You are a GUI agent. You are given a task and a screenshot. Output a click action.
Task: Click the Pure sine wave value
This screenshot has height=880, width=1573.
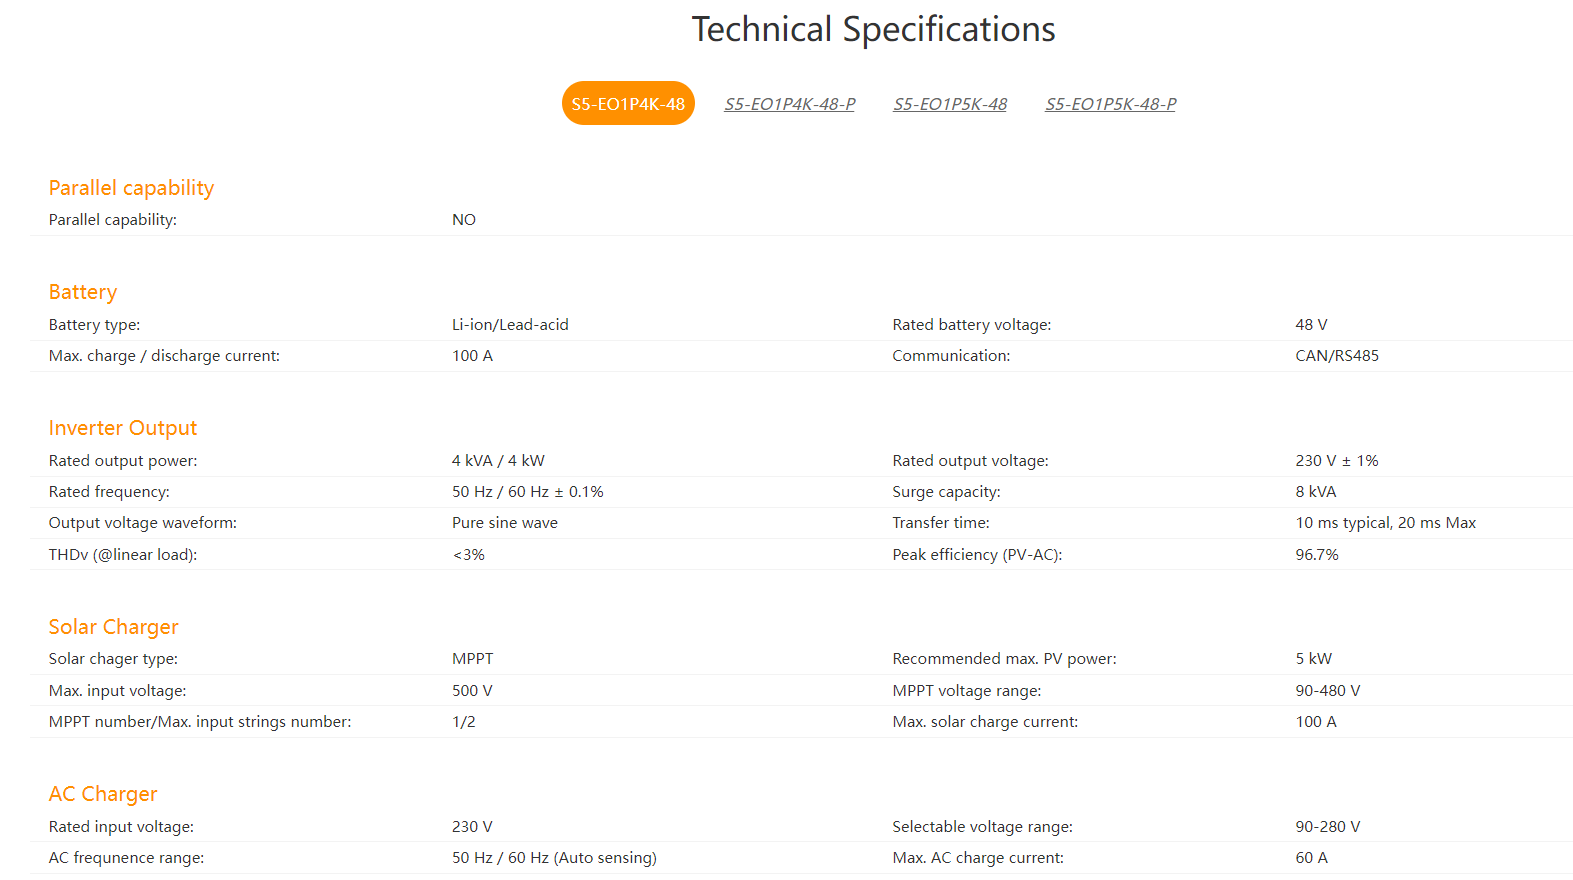pyautogui.click(x=505, y=523)
